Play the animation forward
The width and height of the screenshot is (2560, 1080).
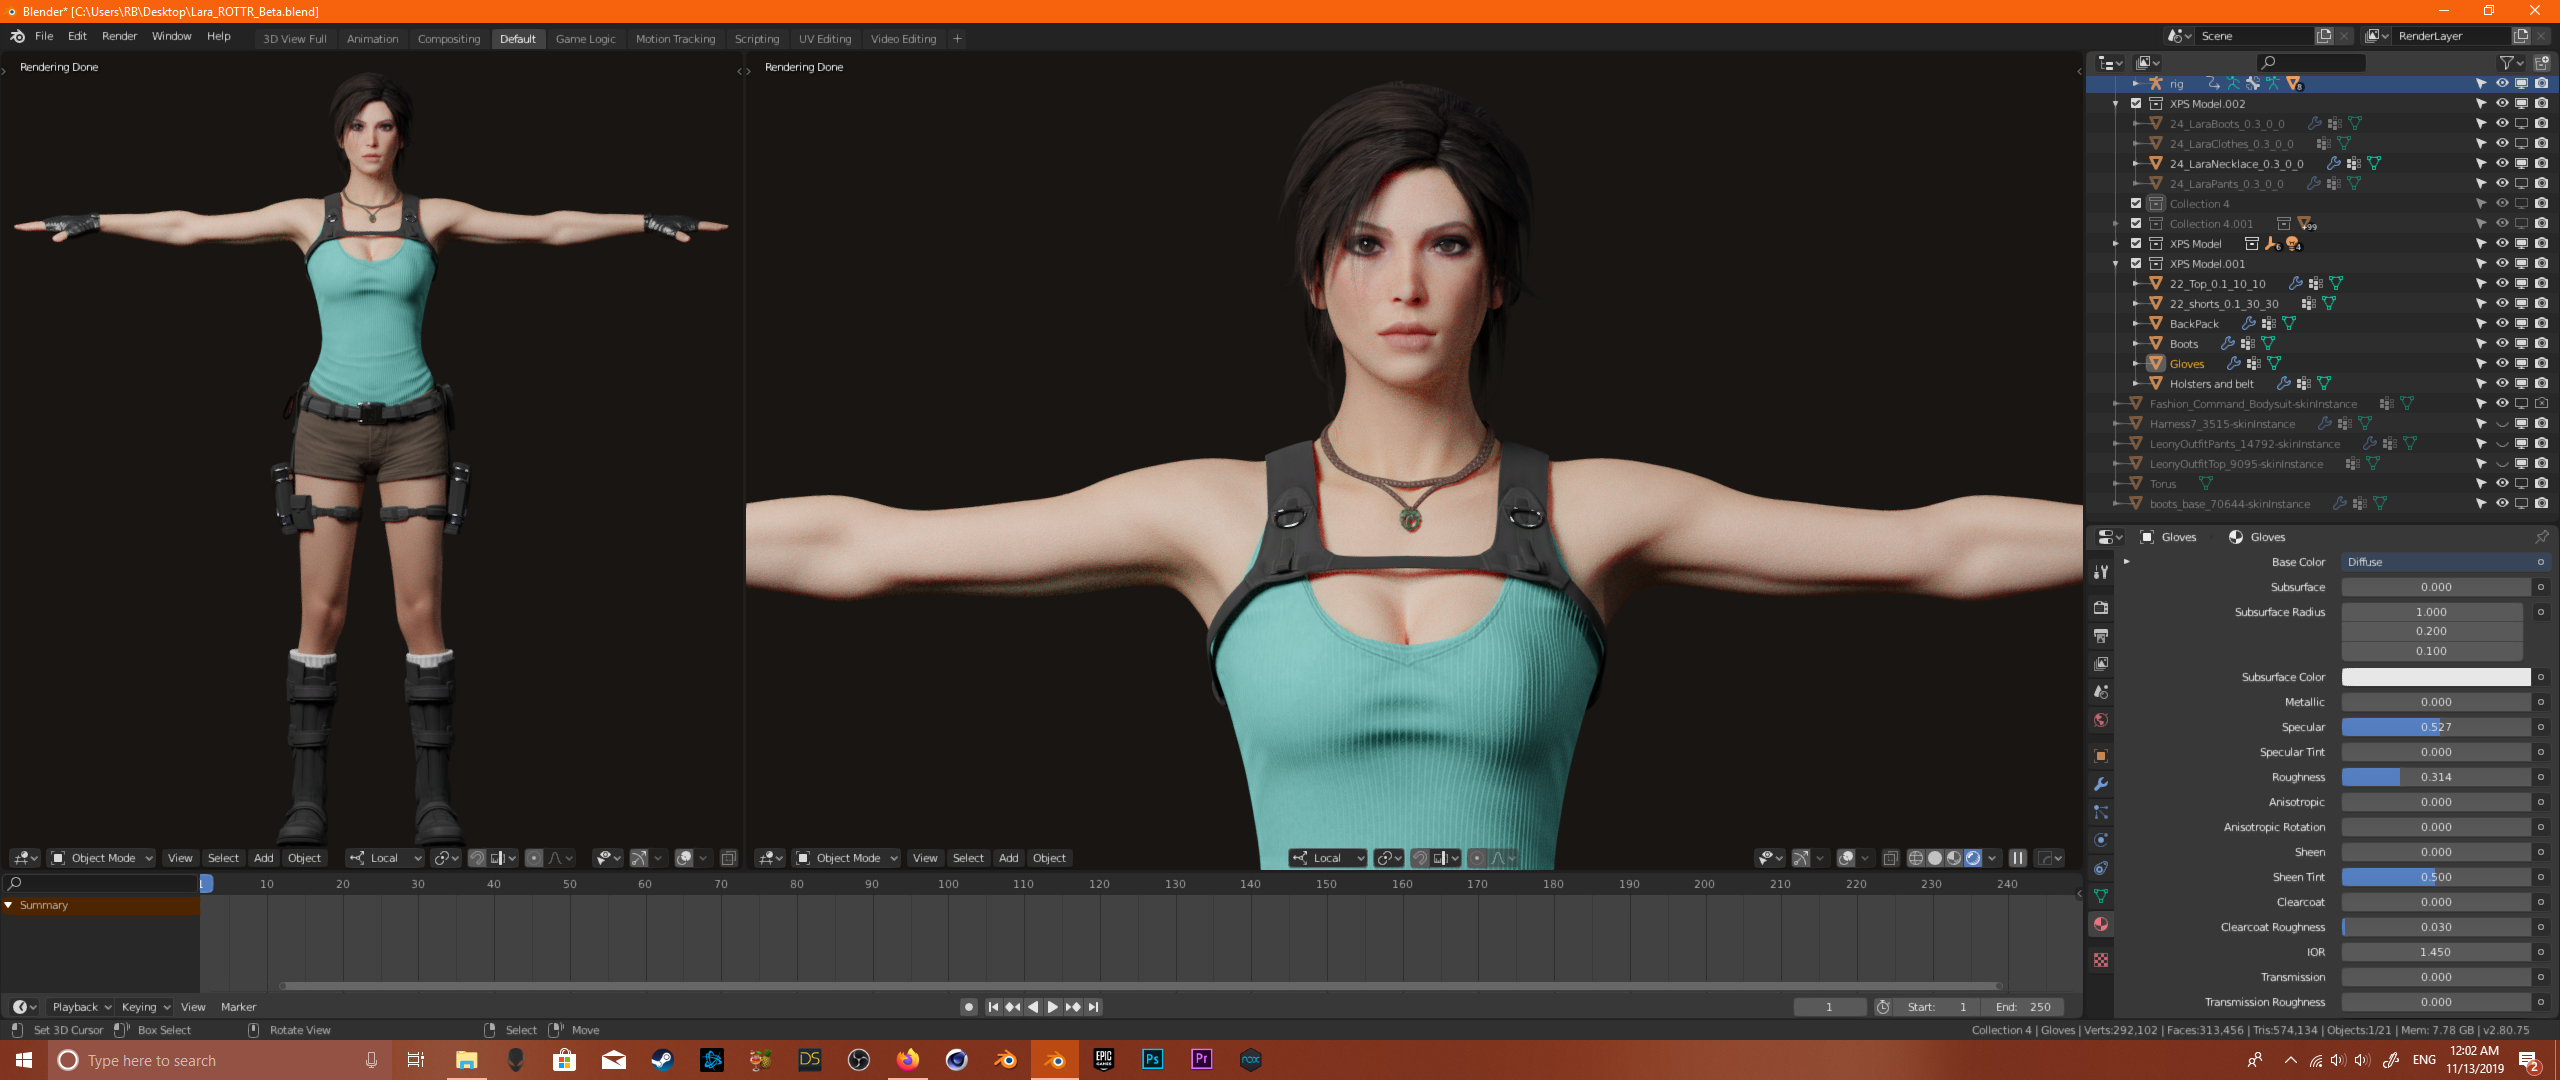[1053, 1007]
